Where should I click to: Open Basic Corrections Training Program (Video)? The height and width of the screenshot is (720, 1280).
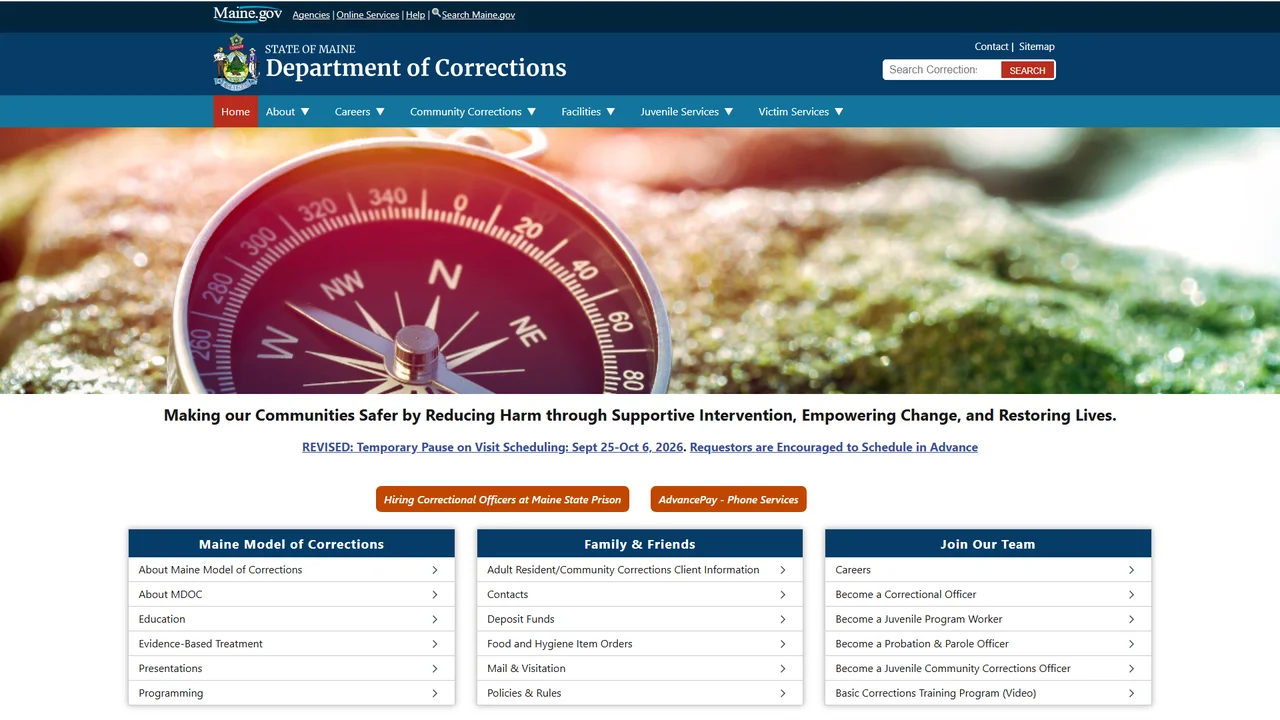[x=988, y=693]
